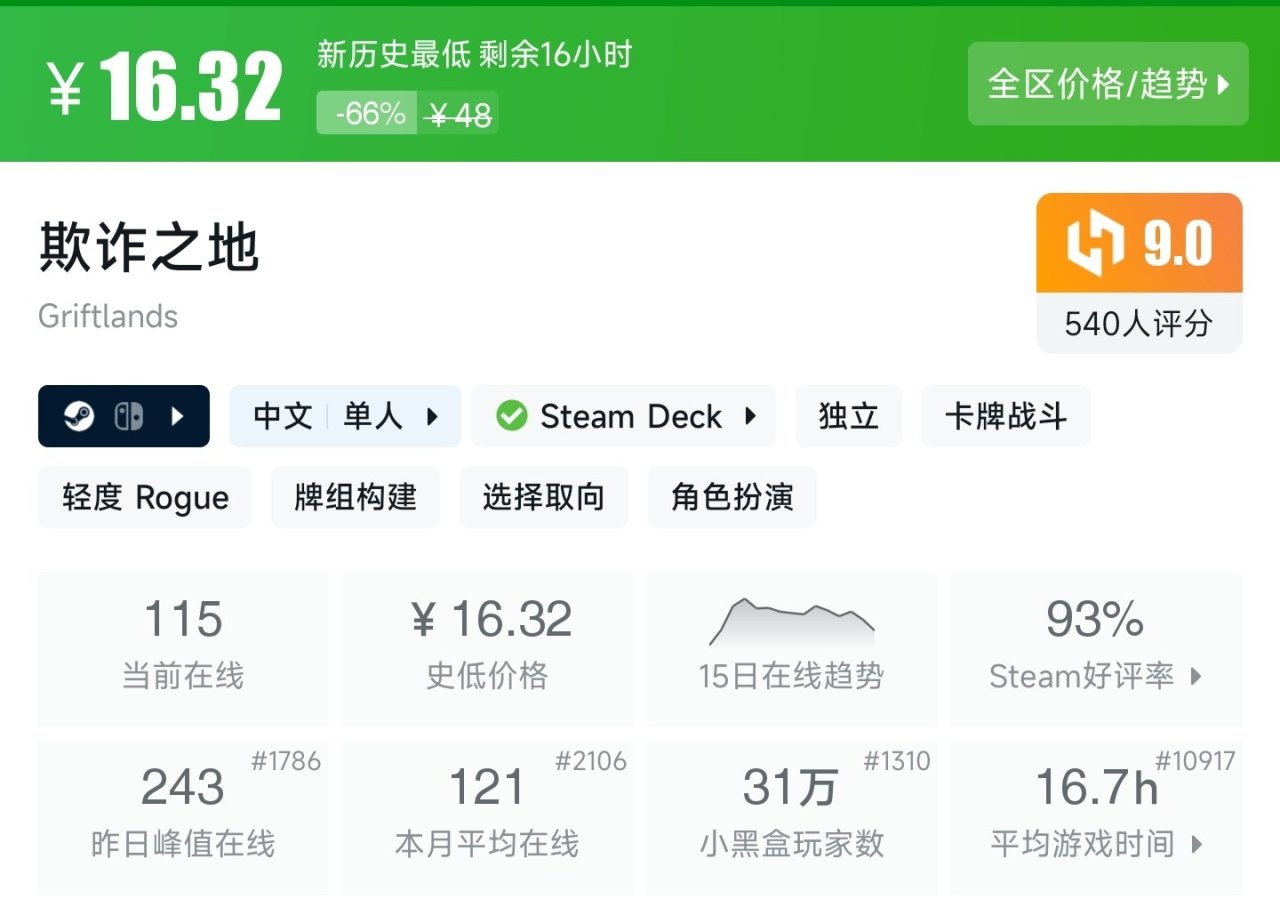Tap the 角色扮演 tag
Screen dimensions: 1280x915
click(732, 497)
